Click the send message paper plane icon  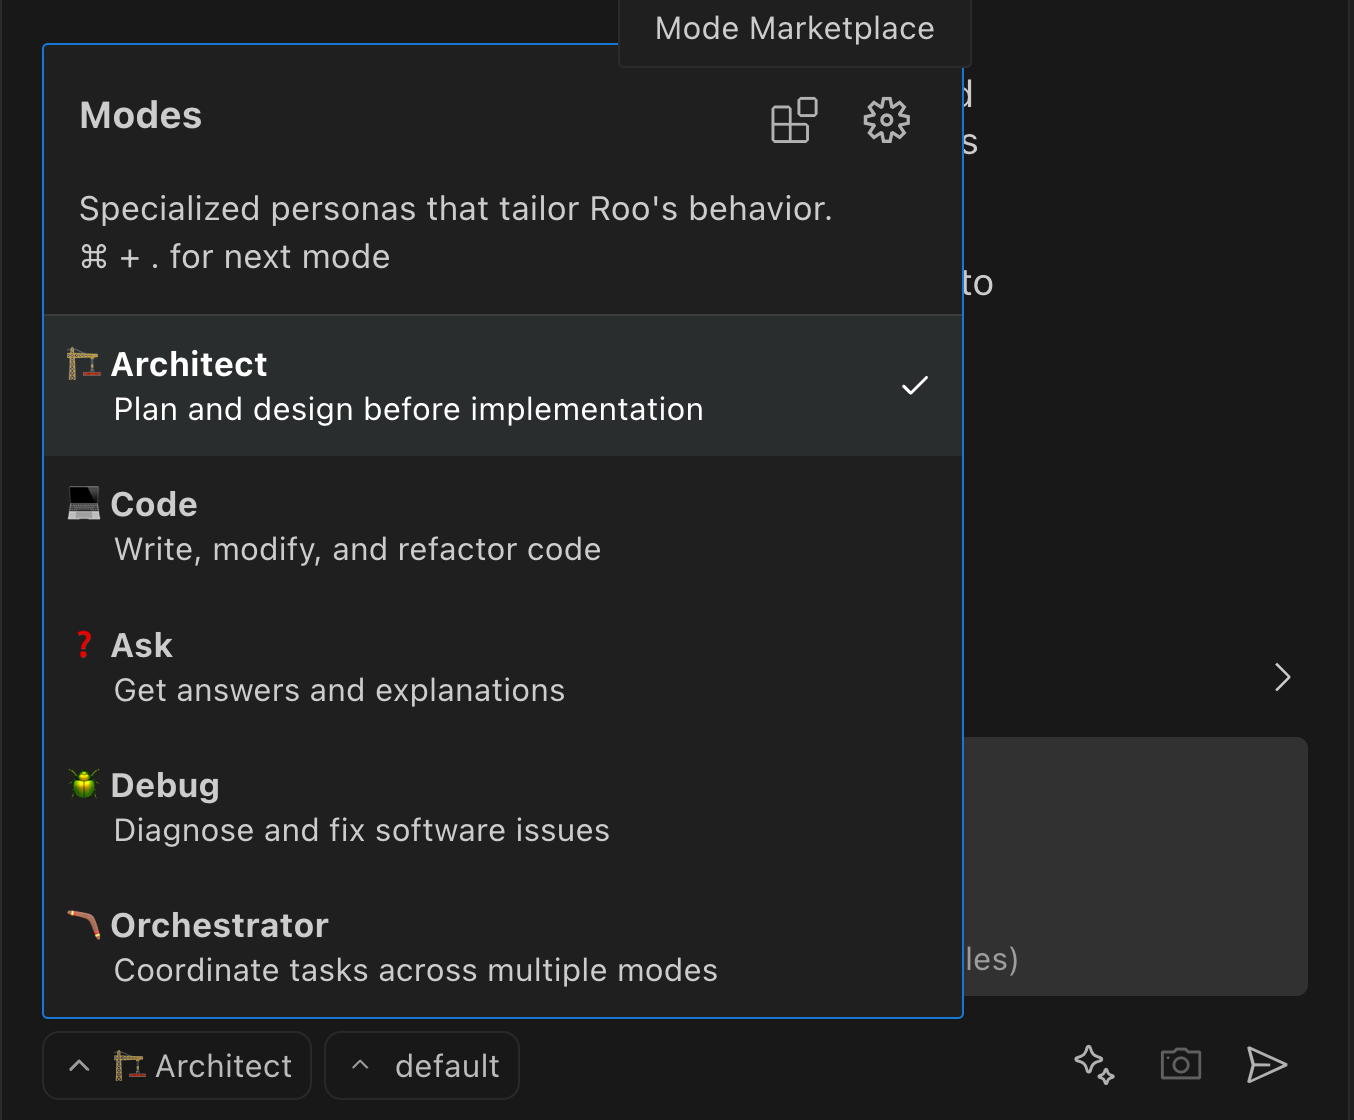(x=1266, y=1065)
